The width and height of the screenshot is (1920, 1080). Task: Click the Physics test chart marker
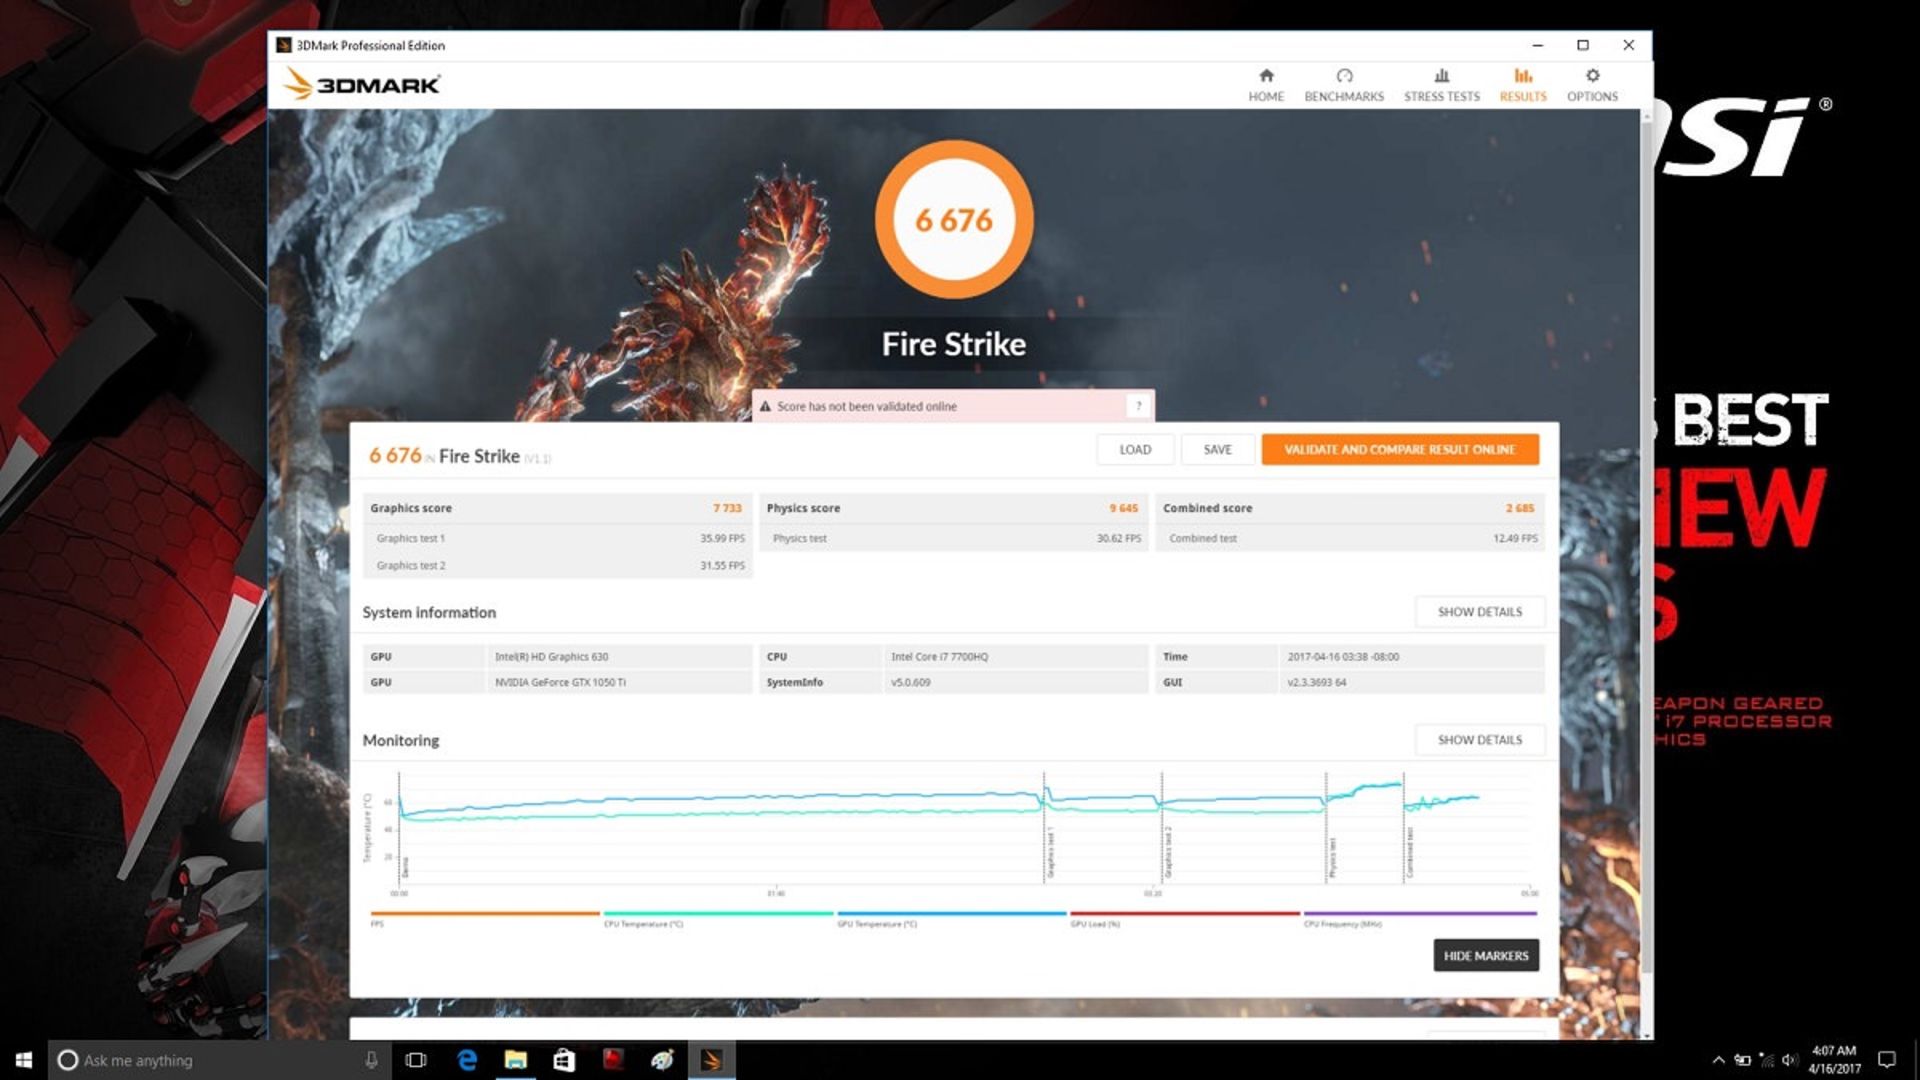click(1332, 858)
